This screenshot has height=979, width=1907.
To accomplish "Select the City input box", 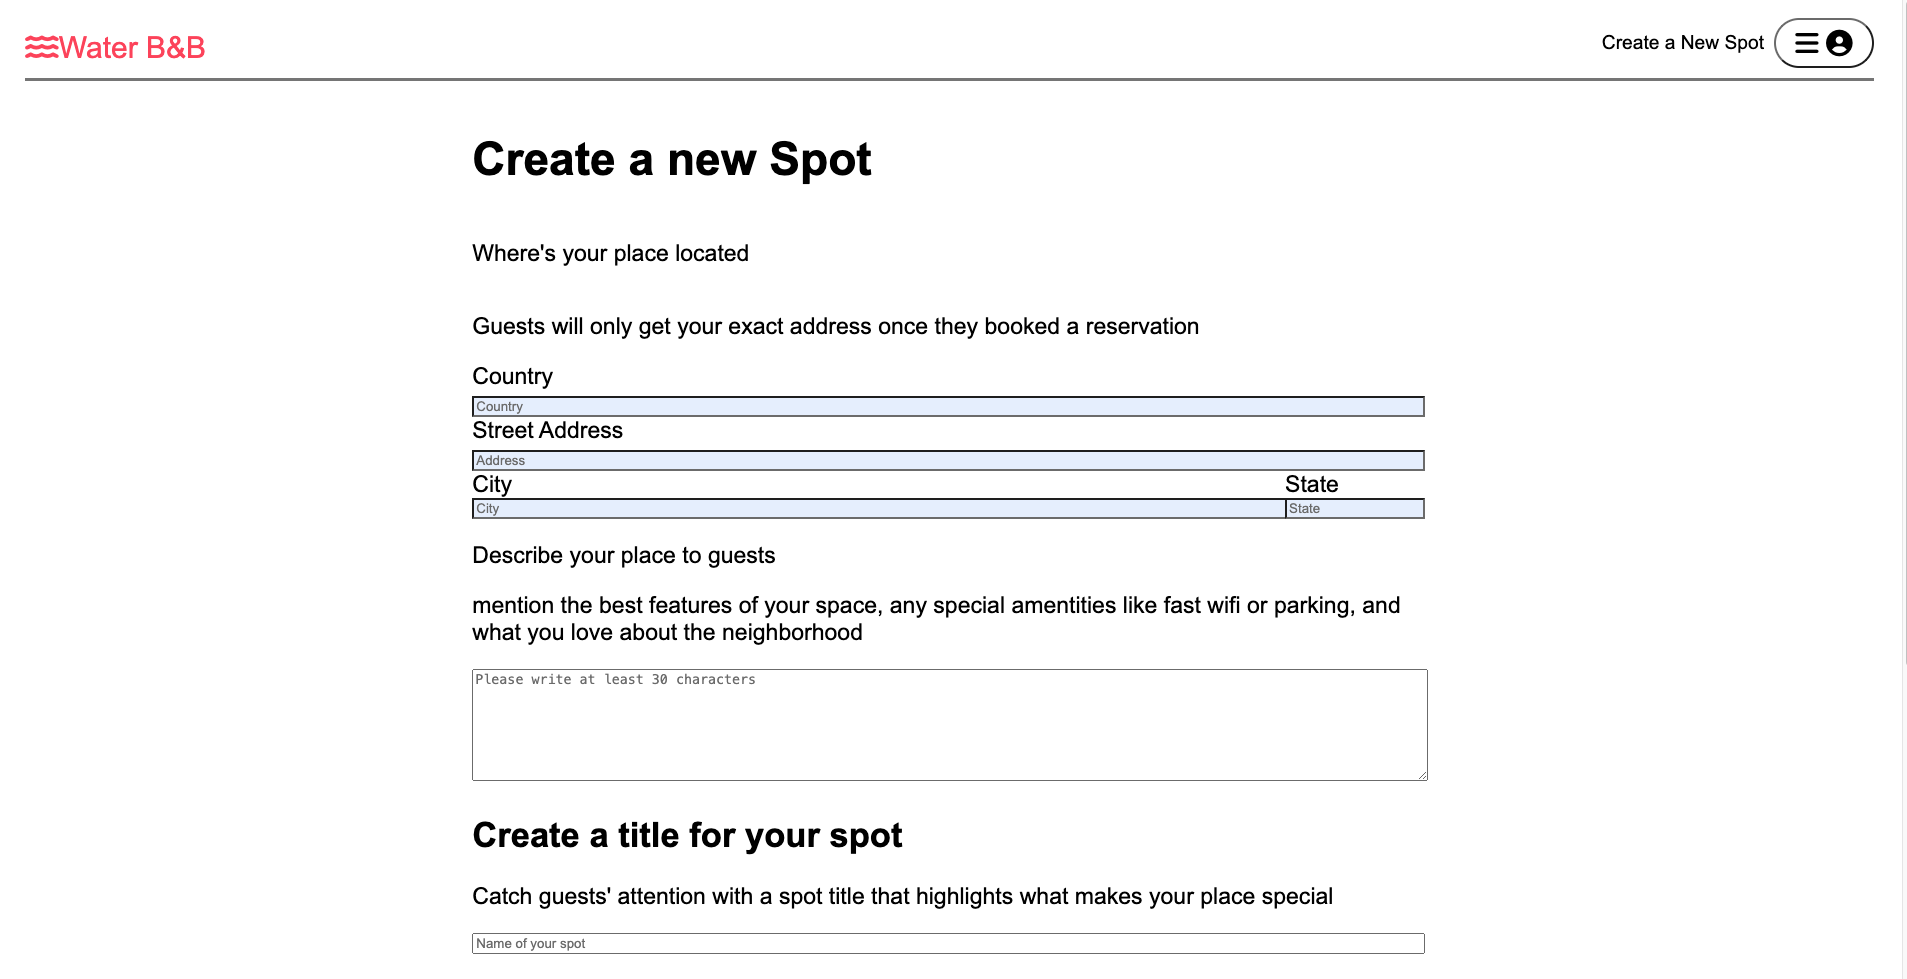I will click(878, 509).
